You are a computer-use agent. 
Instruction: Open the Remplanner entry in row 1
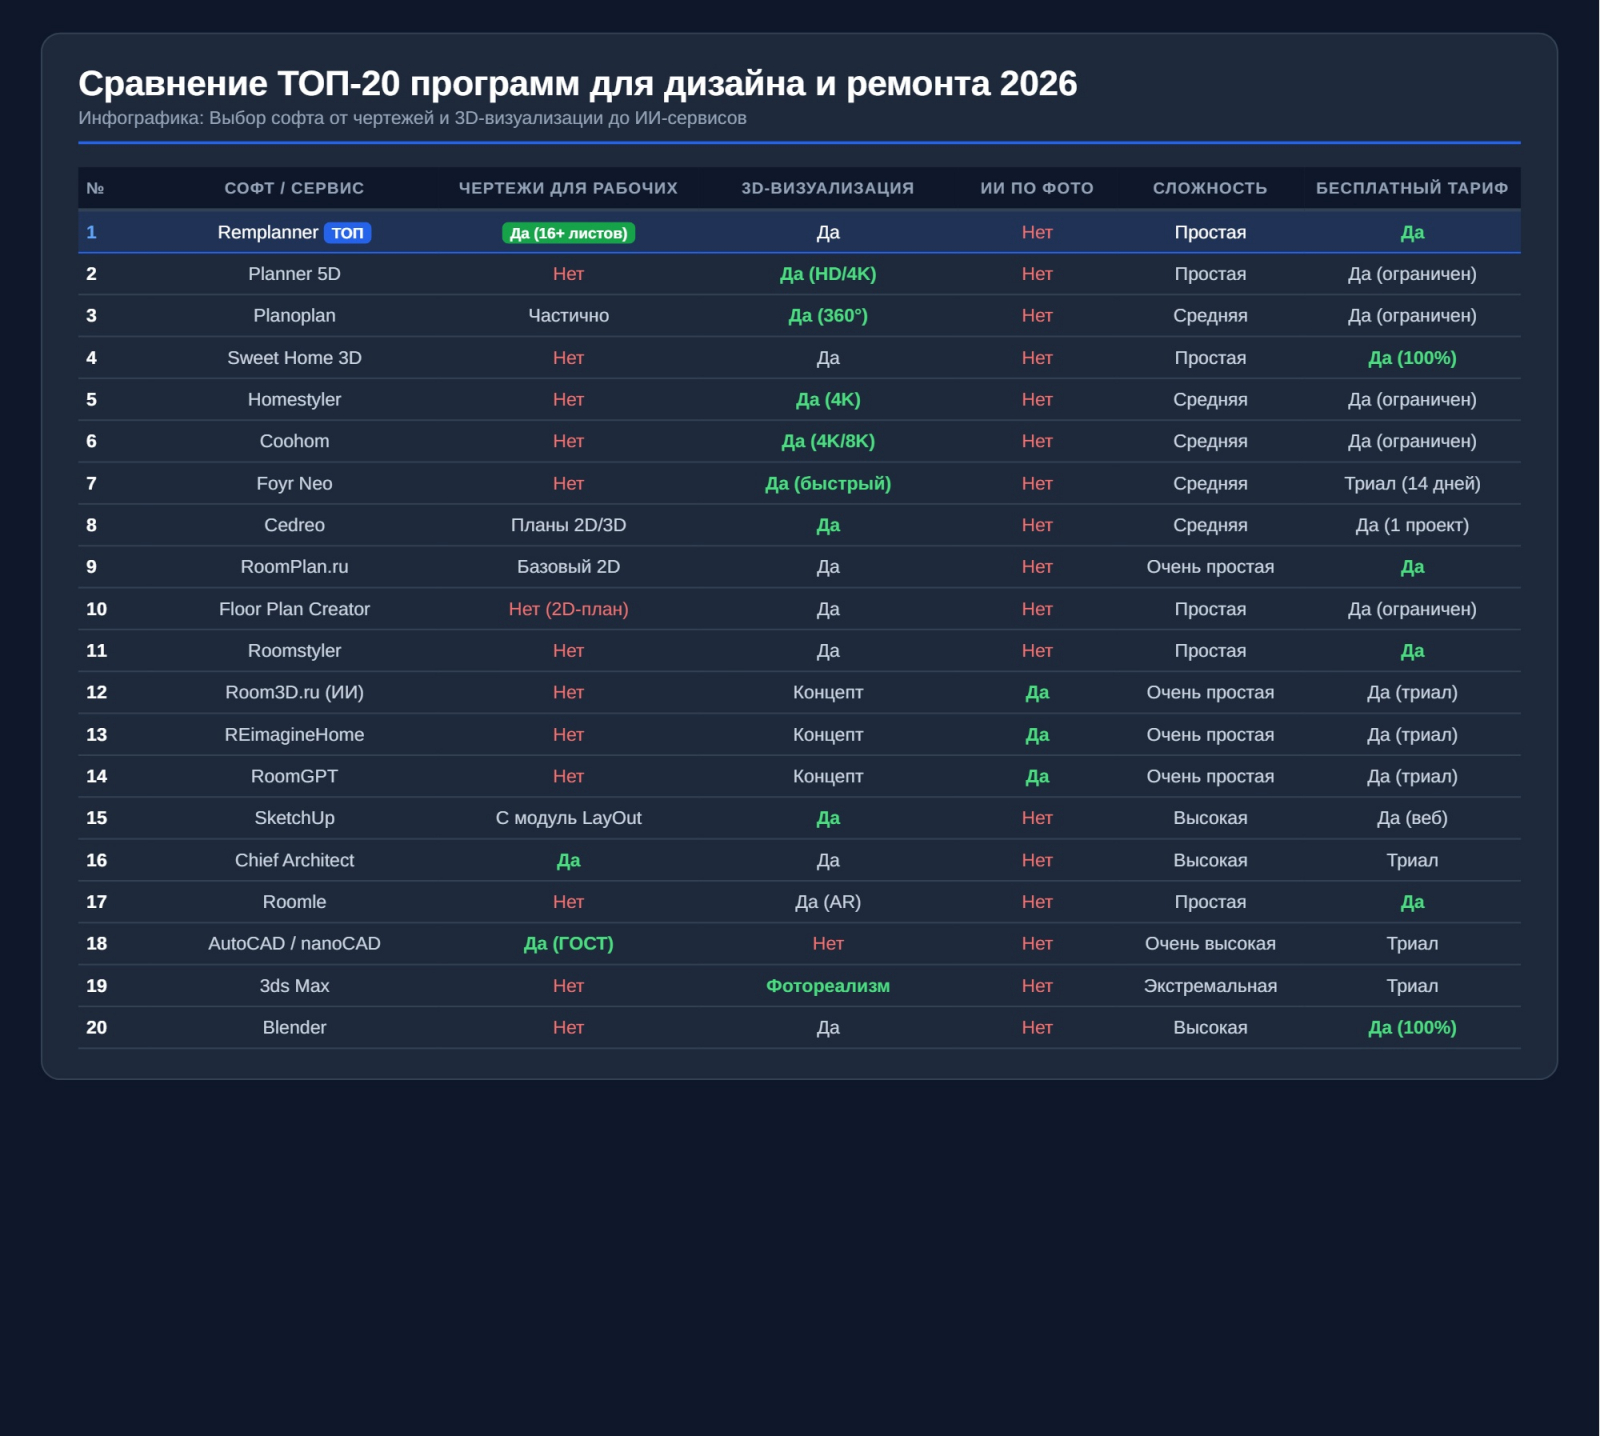[x=268, y=232]
